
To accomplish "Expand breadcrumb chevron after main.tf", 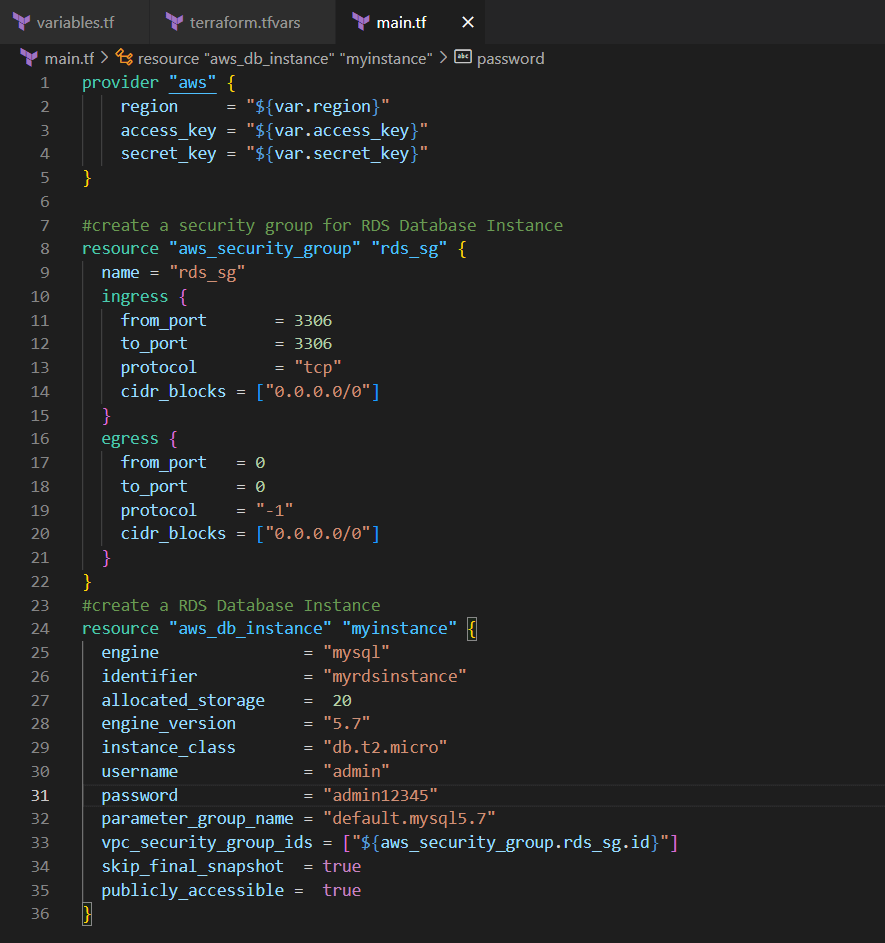I will (x=105, y=58).
